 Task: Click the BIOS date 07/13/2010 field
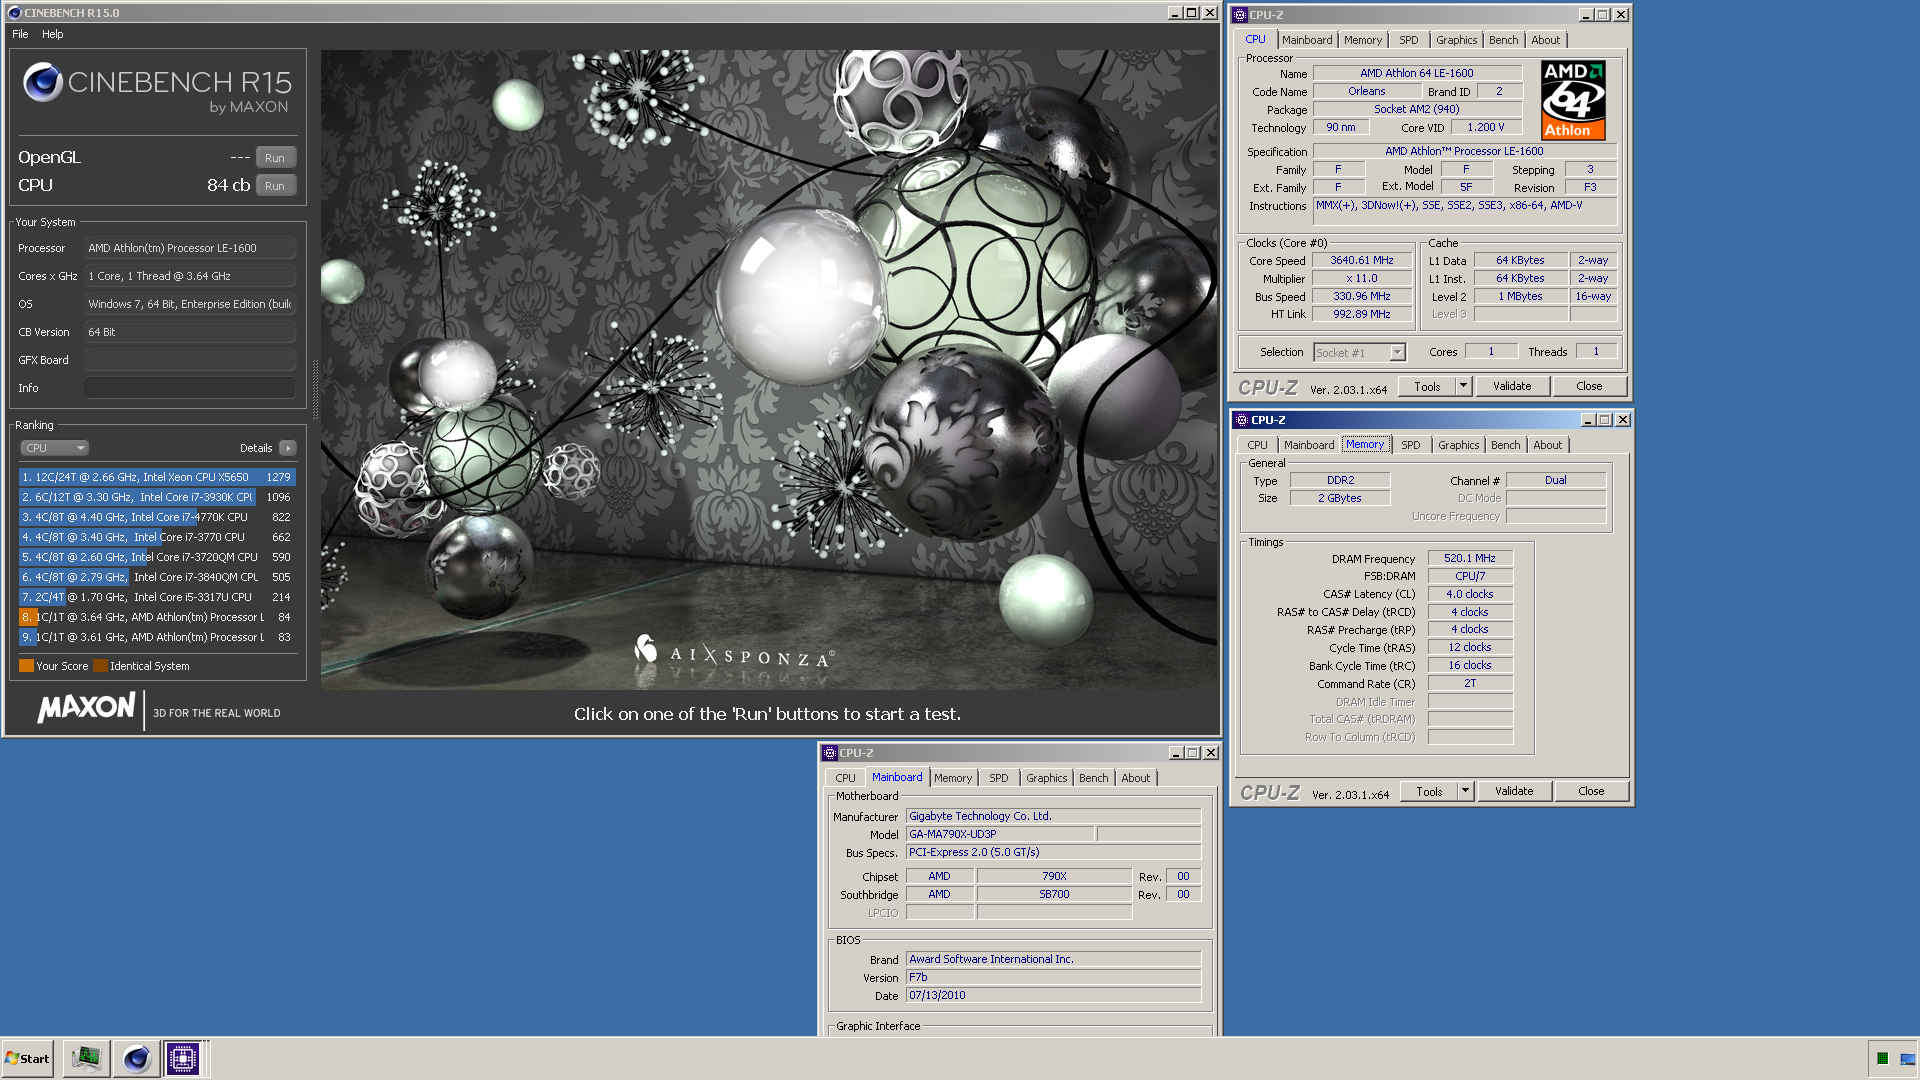pyautogui.click(x=1053, y=996)
